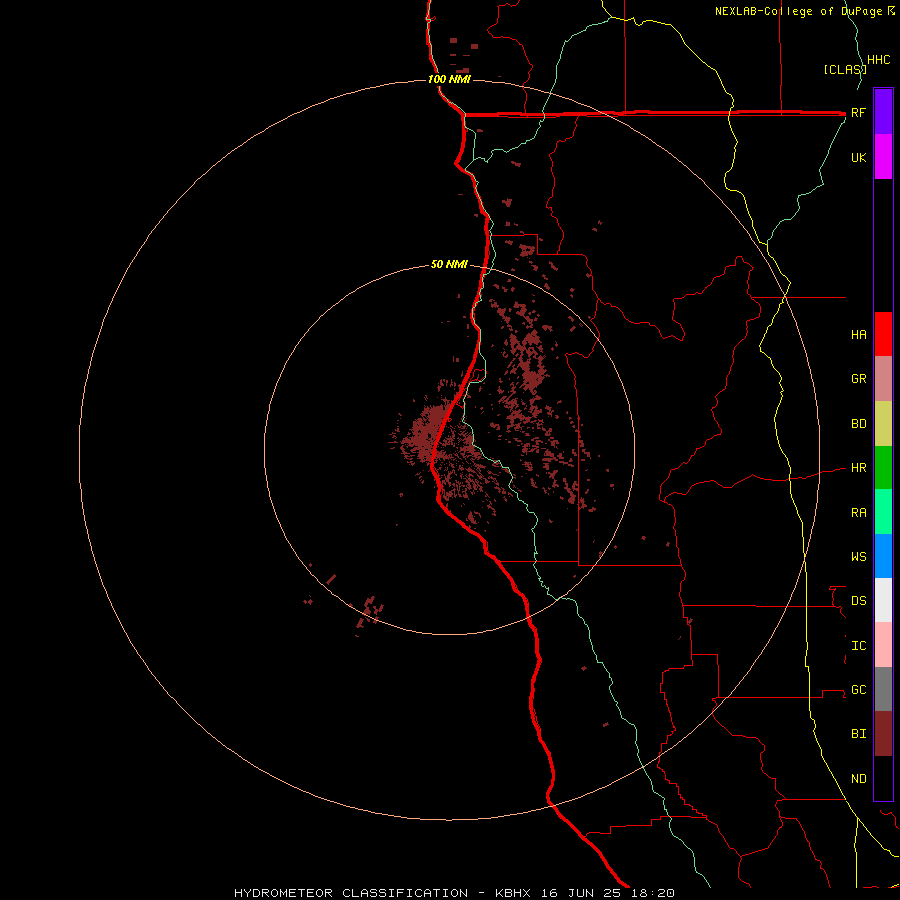Click the DS white legend swatch
The width and height of the screenshot is (900, 900).
(x=883, y=600)
